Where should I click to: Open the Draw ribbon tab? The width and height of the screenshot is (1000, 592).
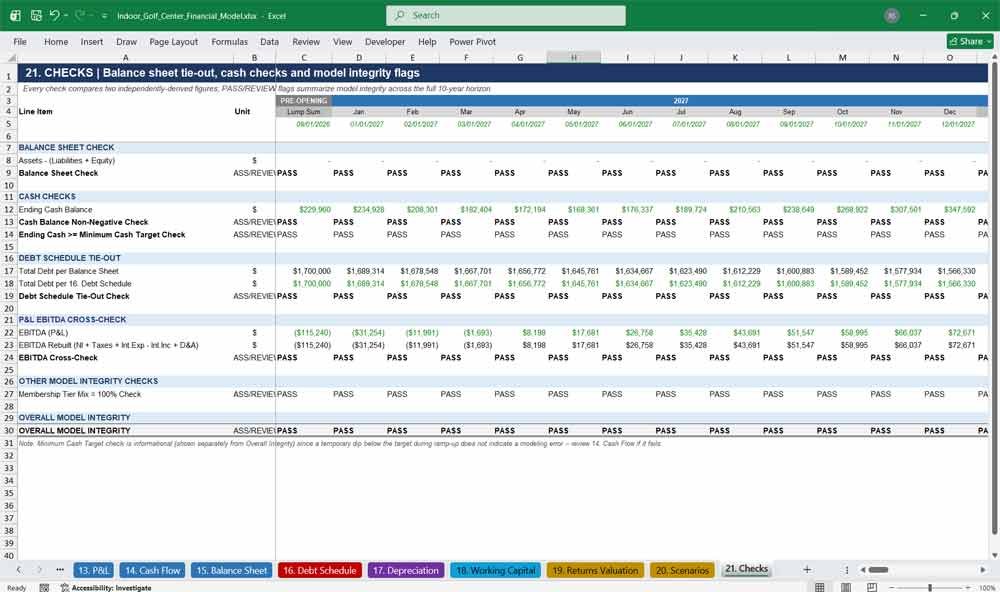click(126, 41)
